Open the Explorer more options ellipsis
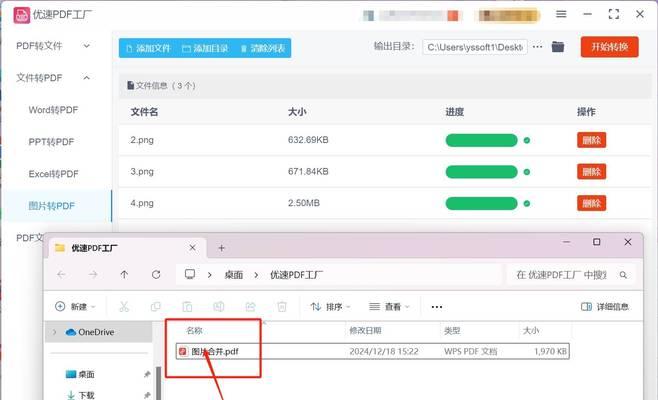This screenshot has width=658, height=400. (437, 307)
